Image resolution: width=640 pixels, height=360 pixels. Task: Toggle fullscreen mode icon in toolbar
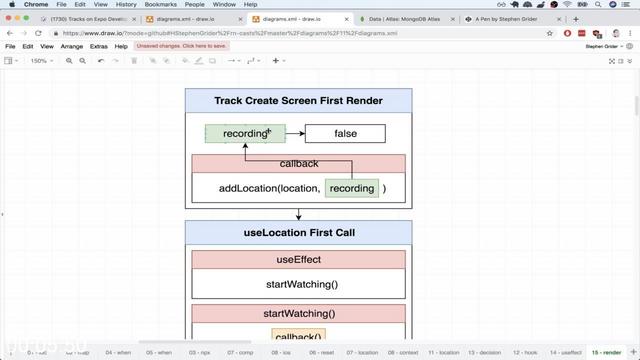[x=611, y=61]
